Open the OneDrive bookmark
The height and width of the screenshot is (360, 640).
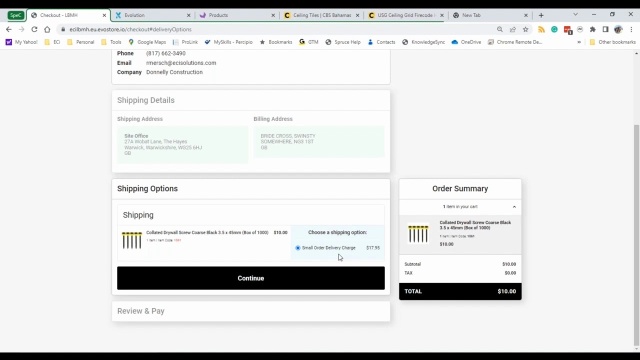466,42
